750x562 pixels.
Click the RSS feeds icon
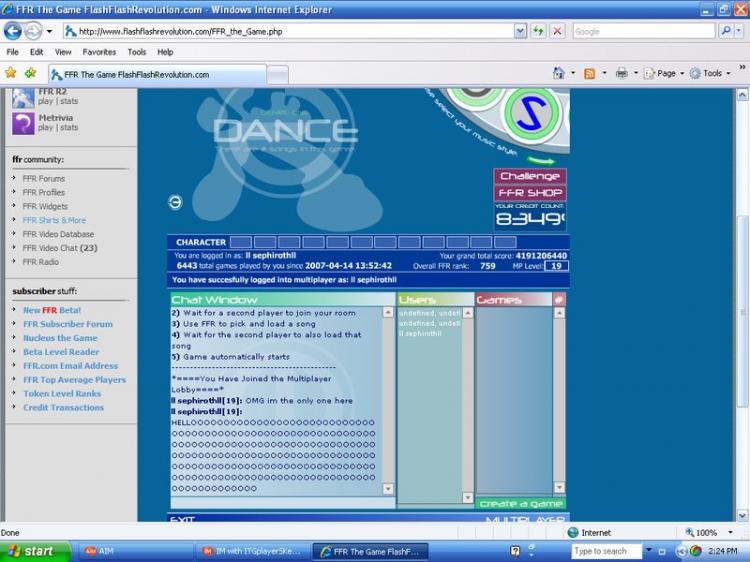590,73
